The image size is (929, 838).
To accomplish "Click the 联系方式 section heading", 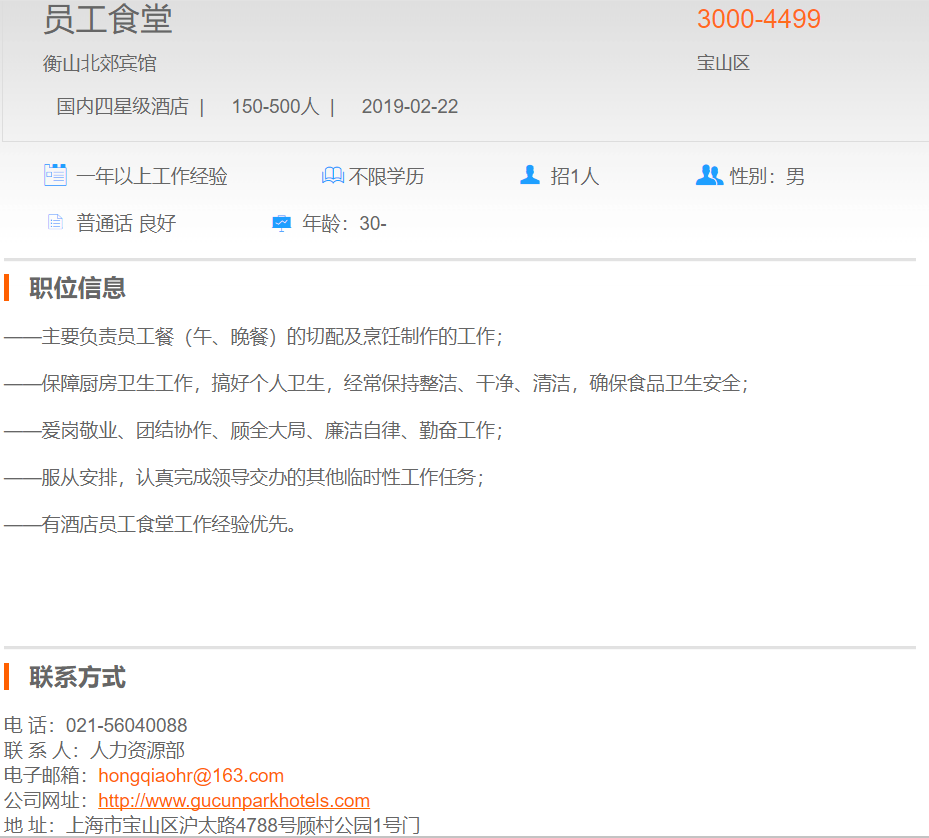I will pos(77,677).
